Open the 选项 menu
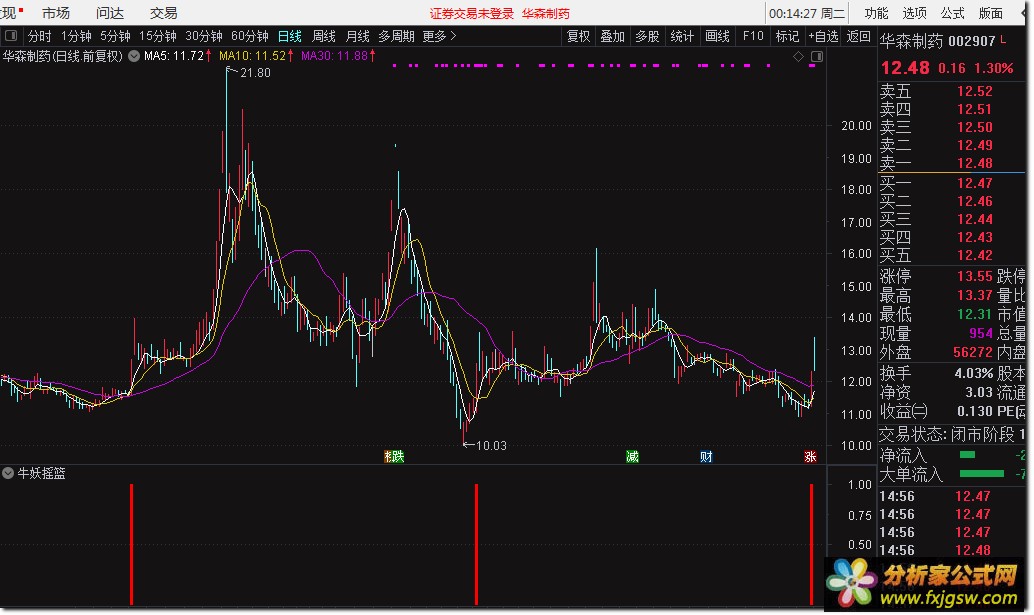The height and width of the screenshot is (615, 1034). tap(914, 13)
